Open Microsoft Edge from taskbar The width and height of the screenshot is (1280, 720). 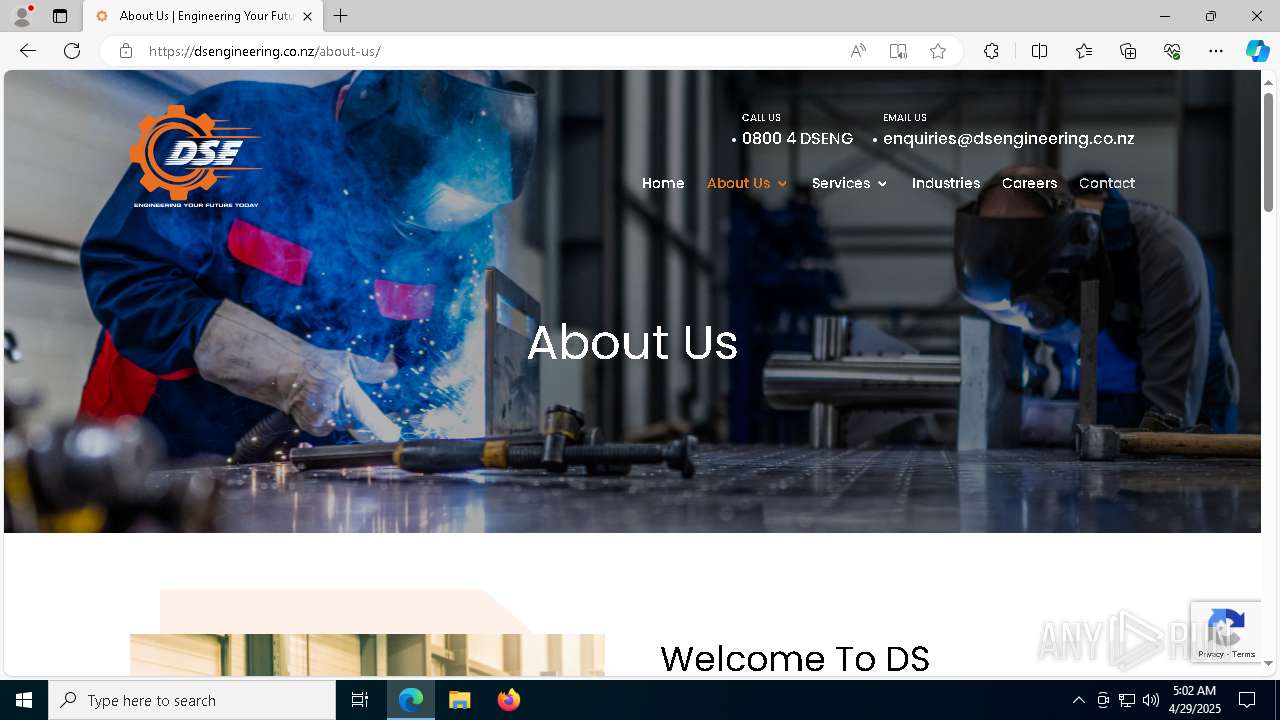pos(411,700)
